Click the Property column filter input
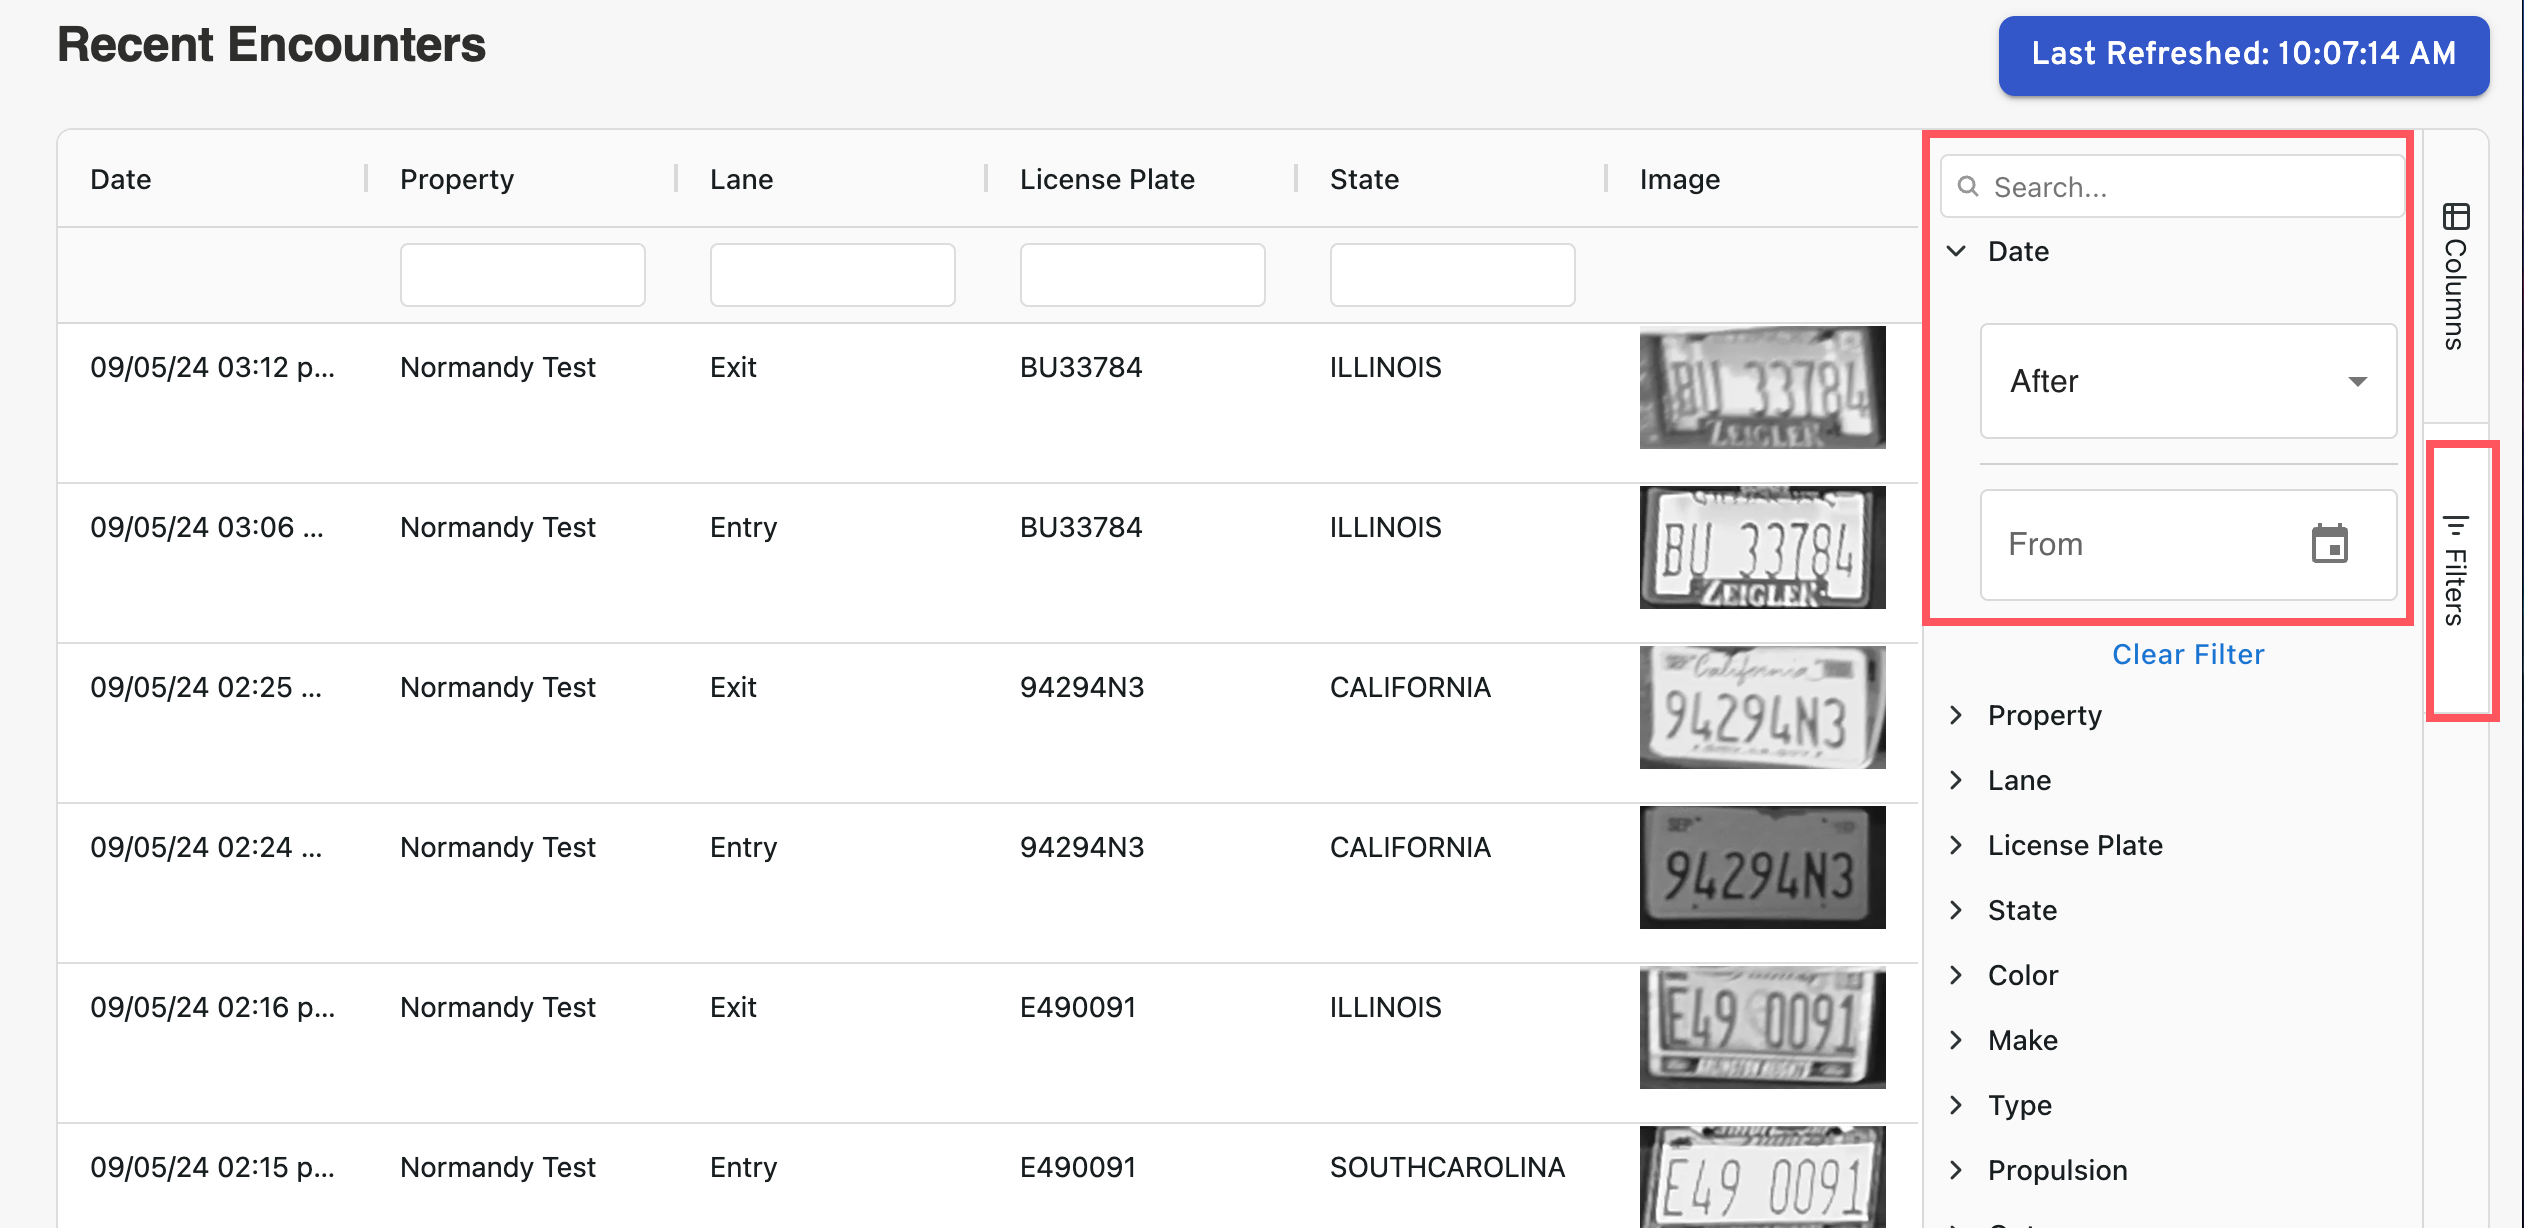This screenshot has width=2524, height=1228. [x=522, y=275]
